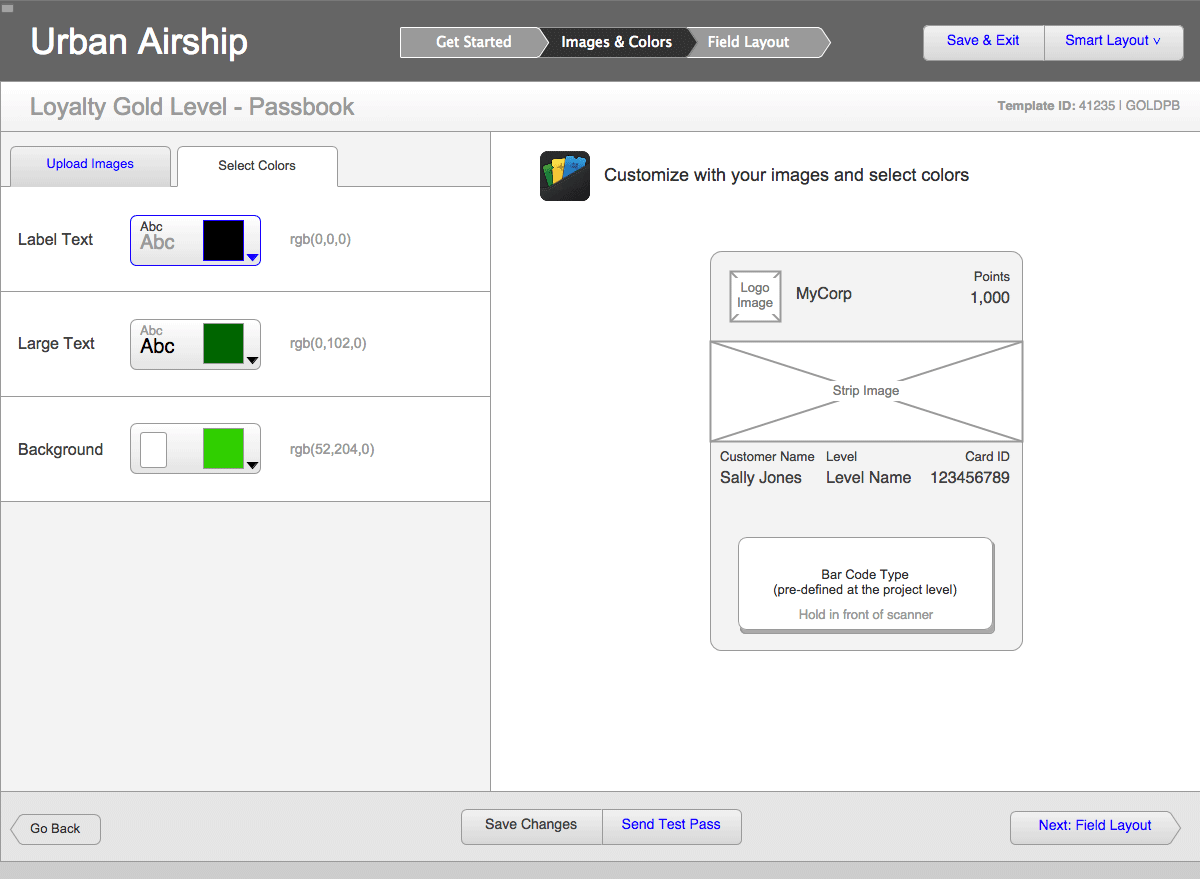Screen dimensions: 1200x879
Task: Click the Background row label
Action: (60, 450)
